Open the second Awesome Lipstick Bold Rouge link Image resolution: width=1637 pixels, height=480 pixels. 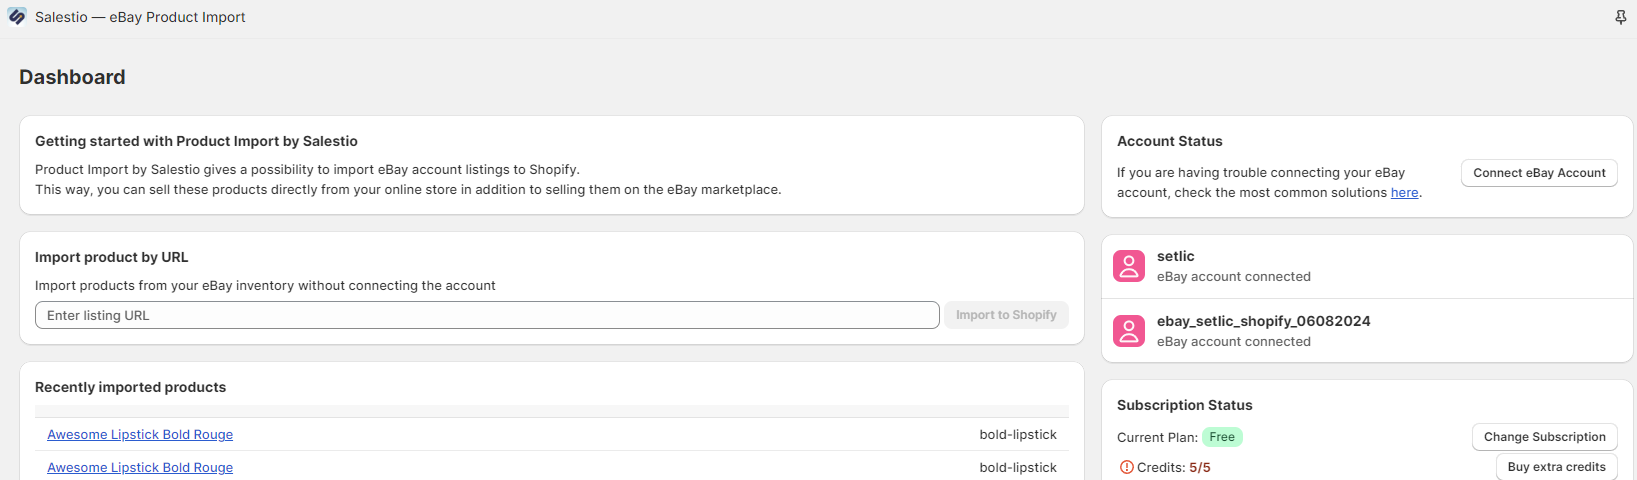point(140,468)
